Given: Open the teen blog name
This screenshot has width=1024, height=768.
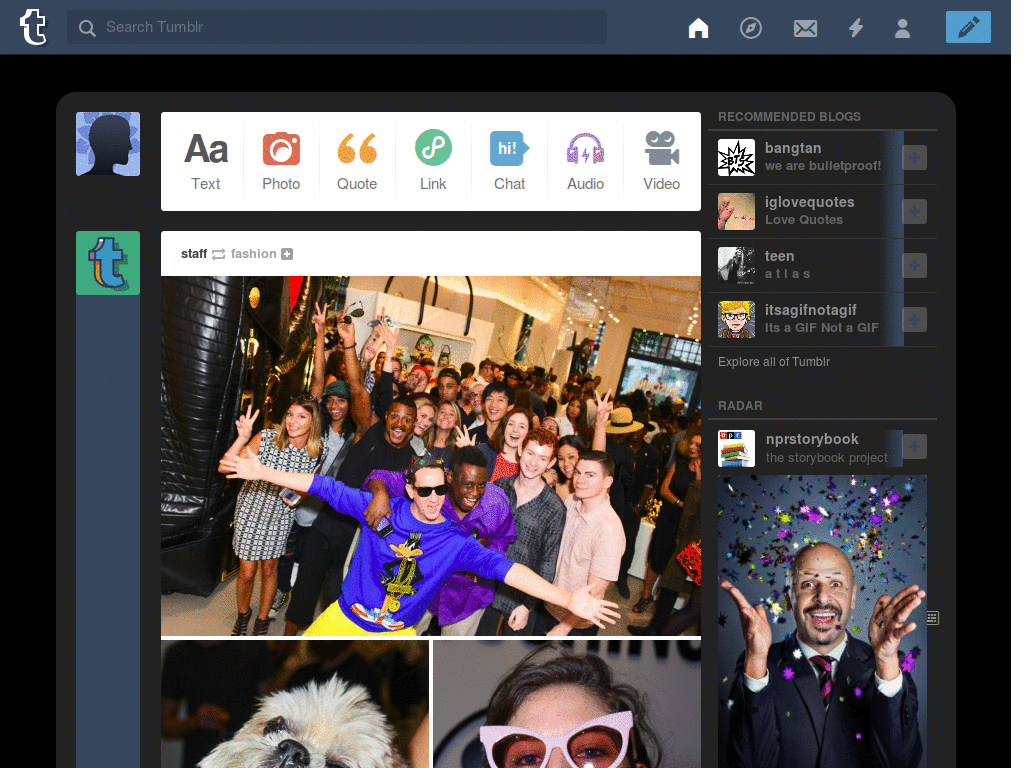Looking at the screenshot, I should pos(779,256).
